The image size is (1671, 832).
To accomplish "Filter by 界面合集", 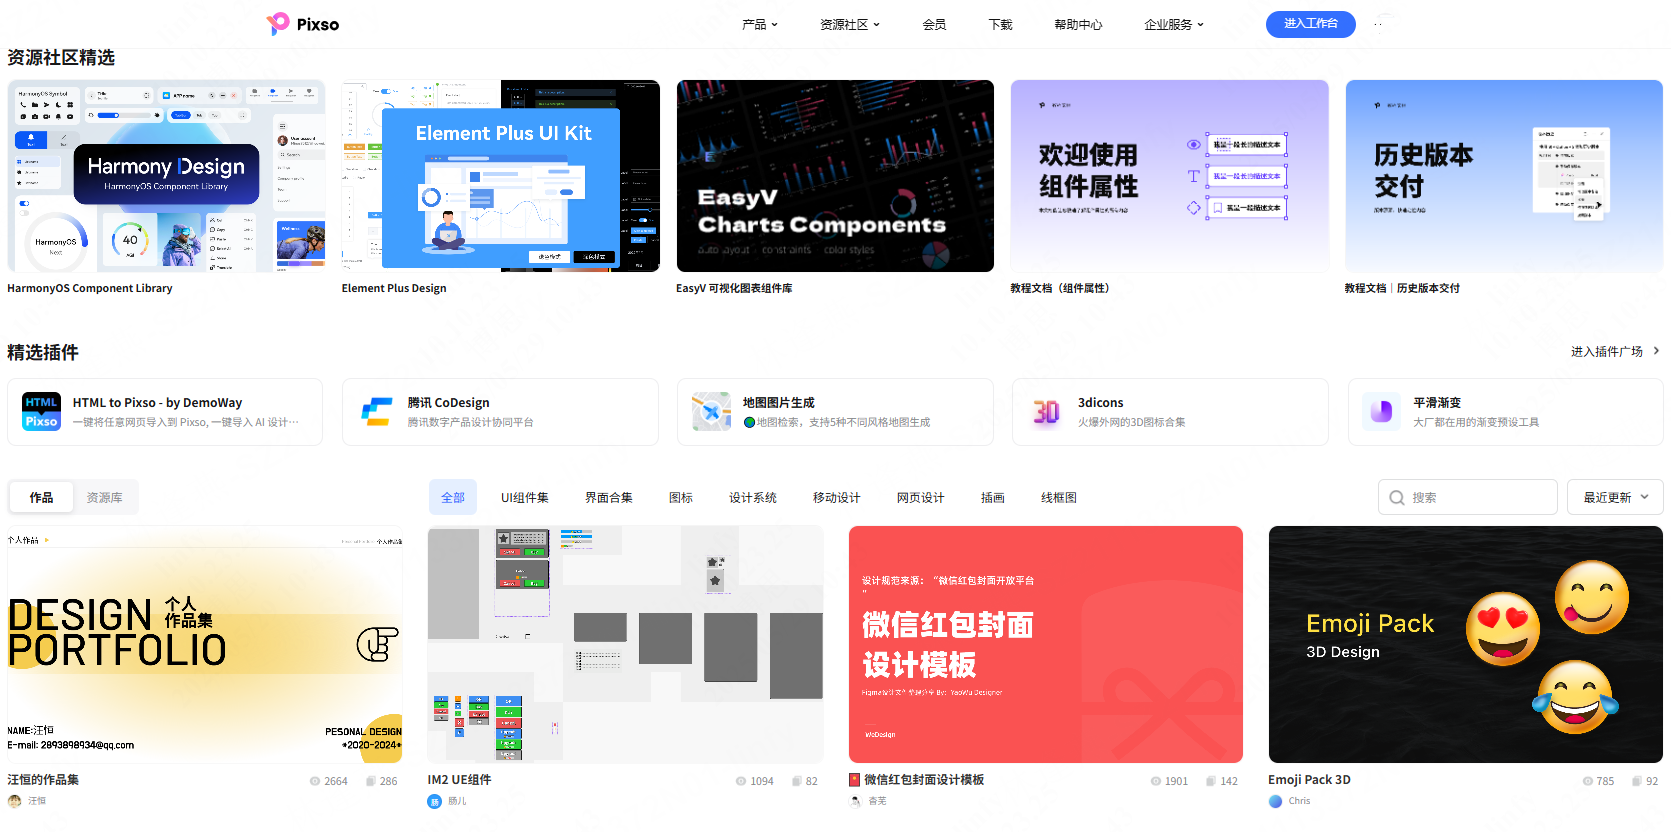I will (x=609, y=497).
